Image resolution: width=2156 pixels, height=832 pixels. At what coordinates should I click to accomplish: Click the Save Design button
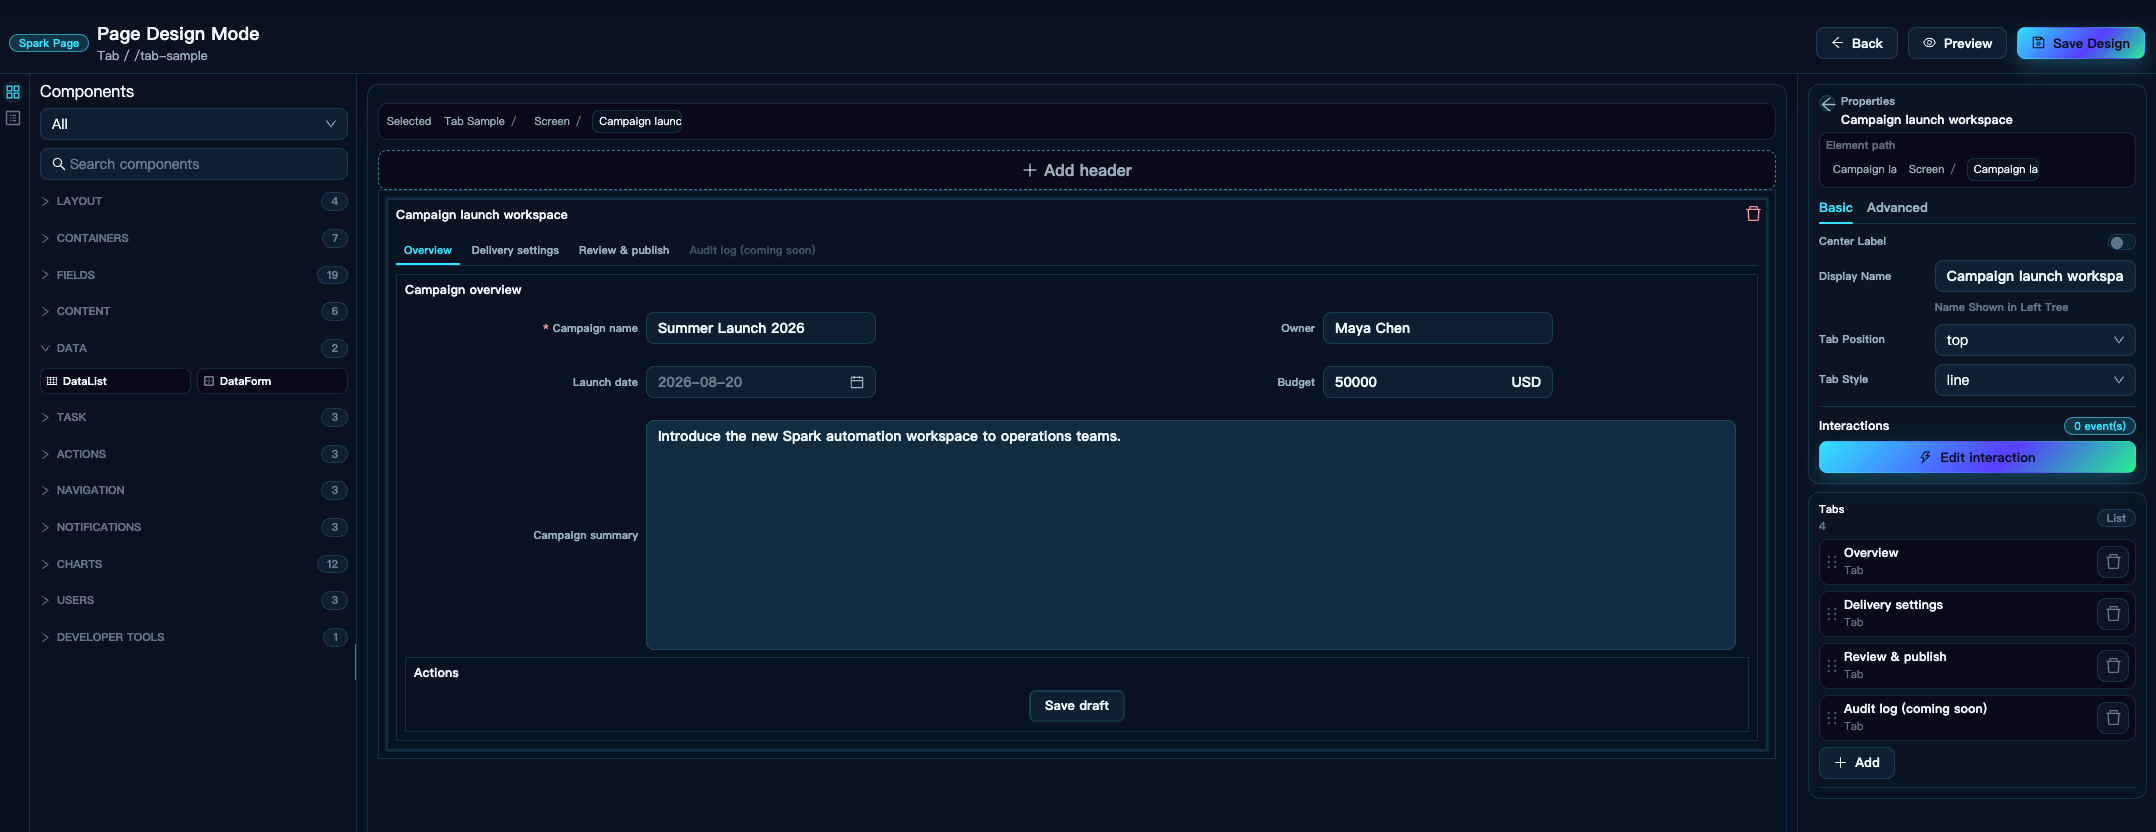(x=2080, y=43)
